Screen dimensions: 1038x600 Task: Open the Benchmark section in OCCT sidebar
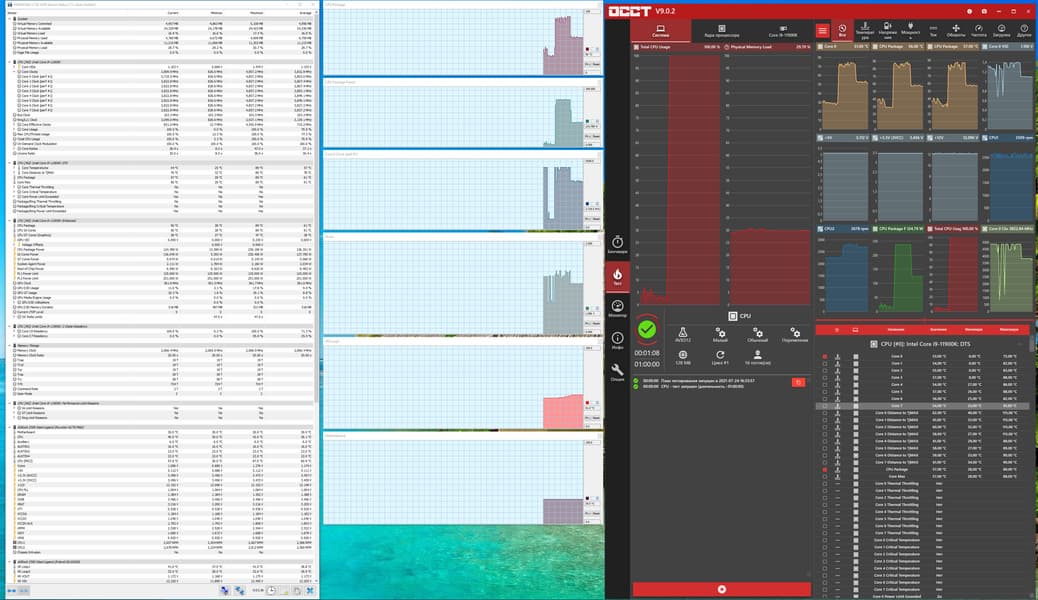coord(617,244)
